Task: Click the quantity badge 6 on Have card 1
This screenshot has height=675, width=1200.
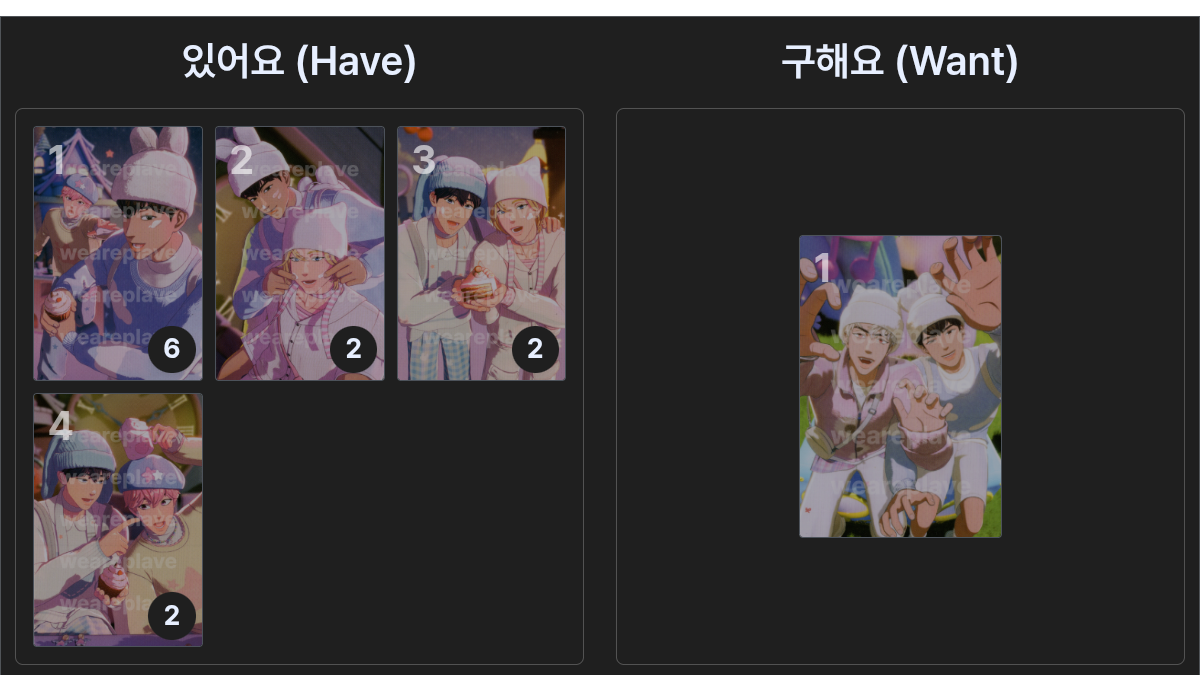Action: (172, 349)
